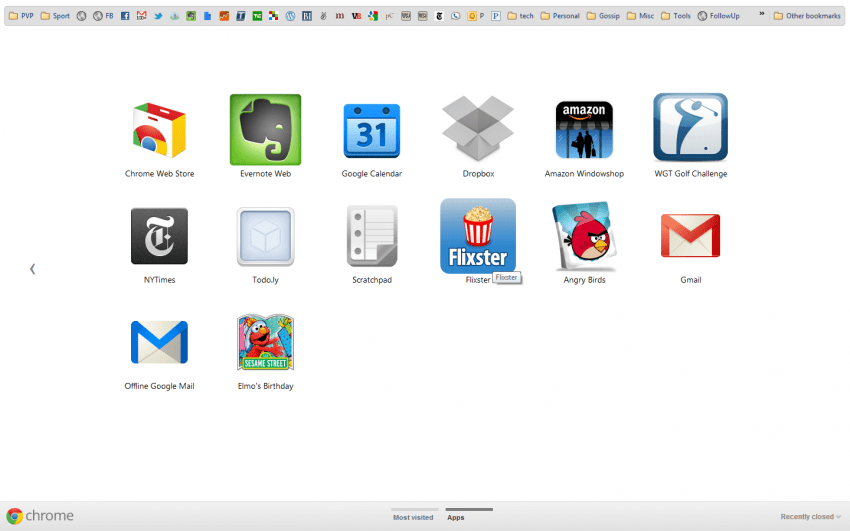Image resolution: width=850 pixels, height=531 pixels.
Task: Launch Elmo's Birthday app
Action: click(266, 342)
